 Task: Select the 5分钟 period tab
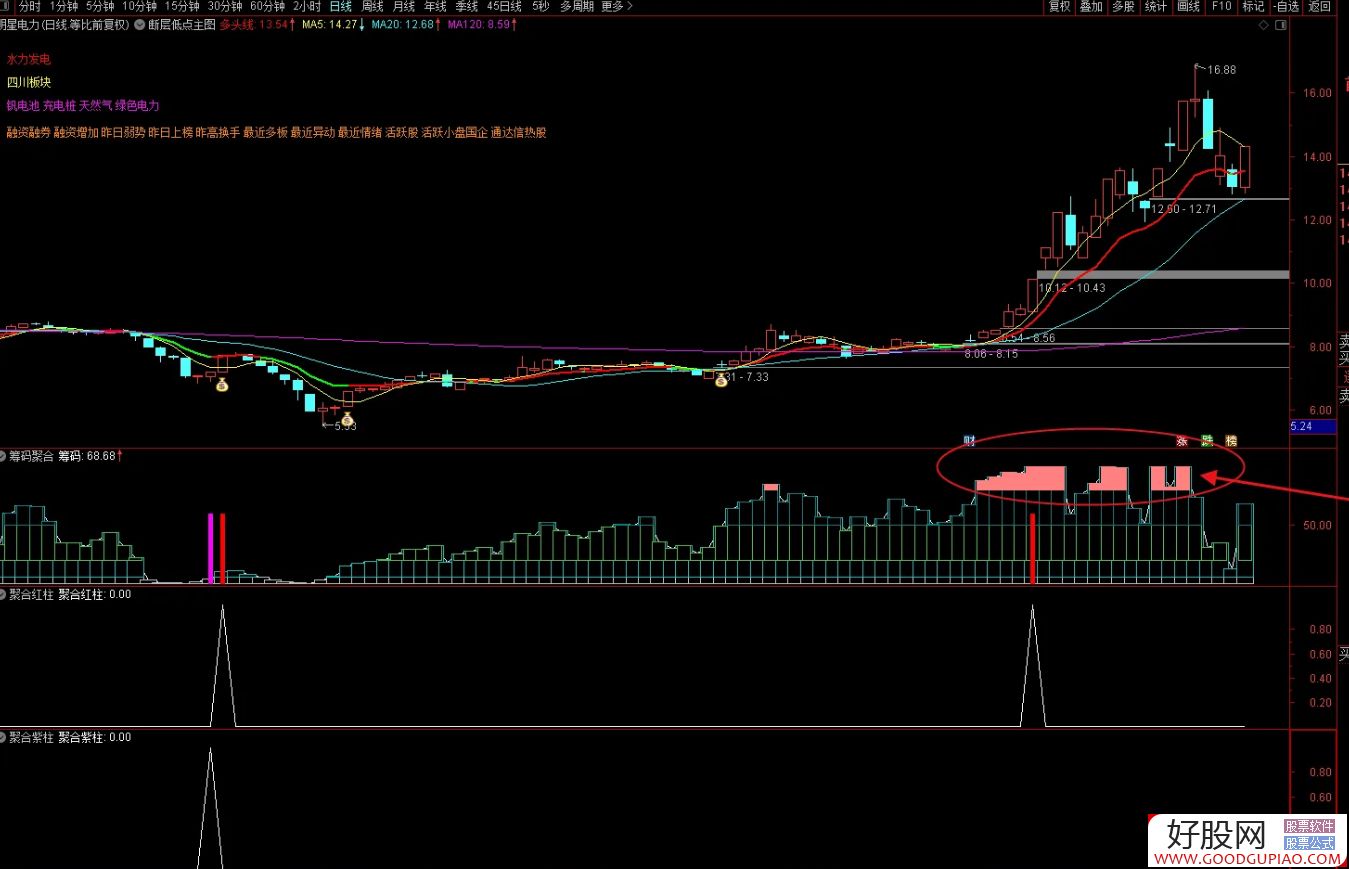point(100,6)
